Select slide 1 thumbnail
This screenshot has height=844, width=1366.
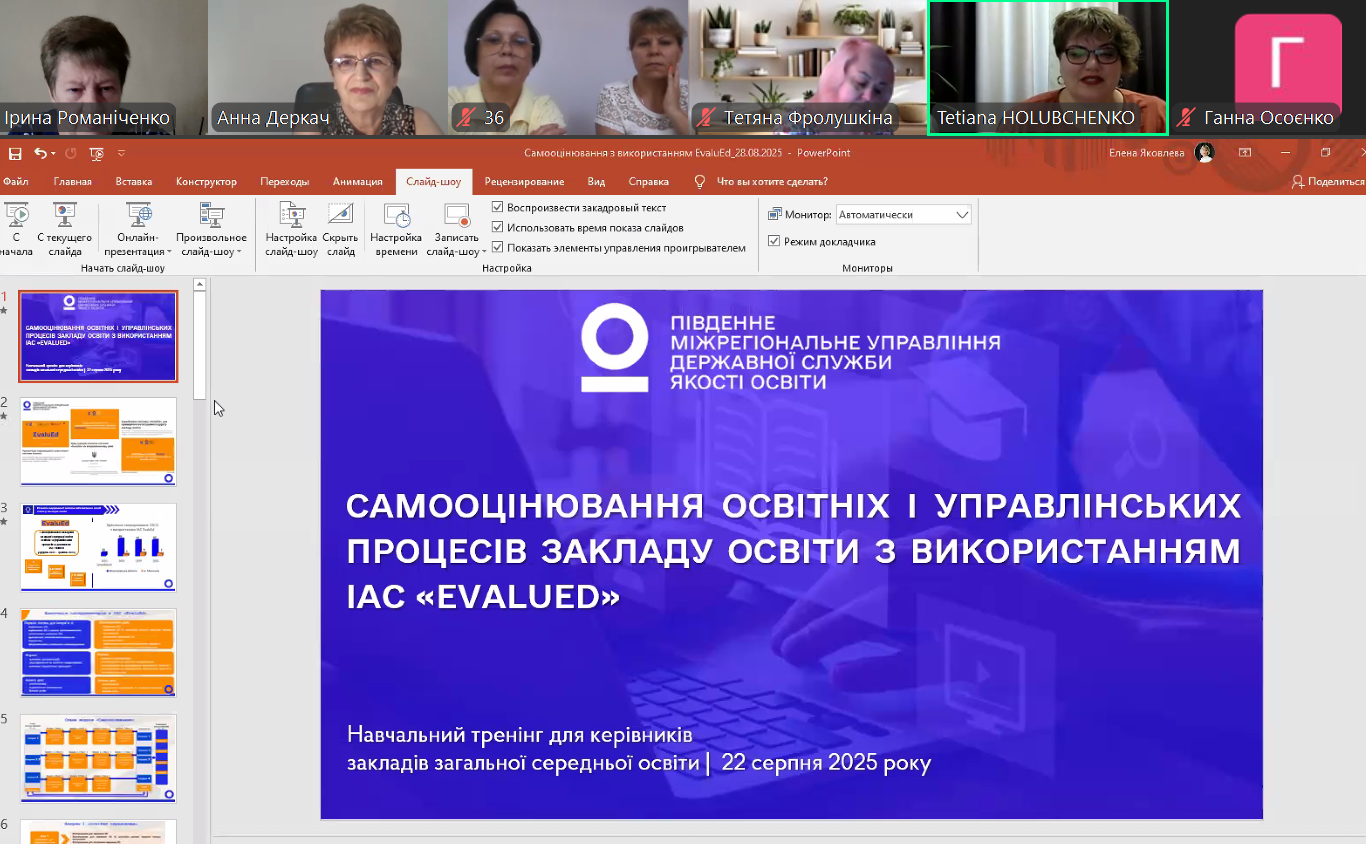tap(98, 337)
